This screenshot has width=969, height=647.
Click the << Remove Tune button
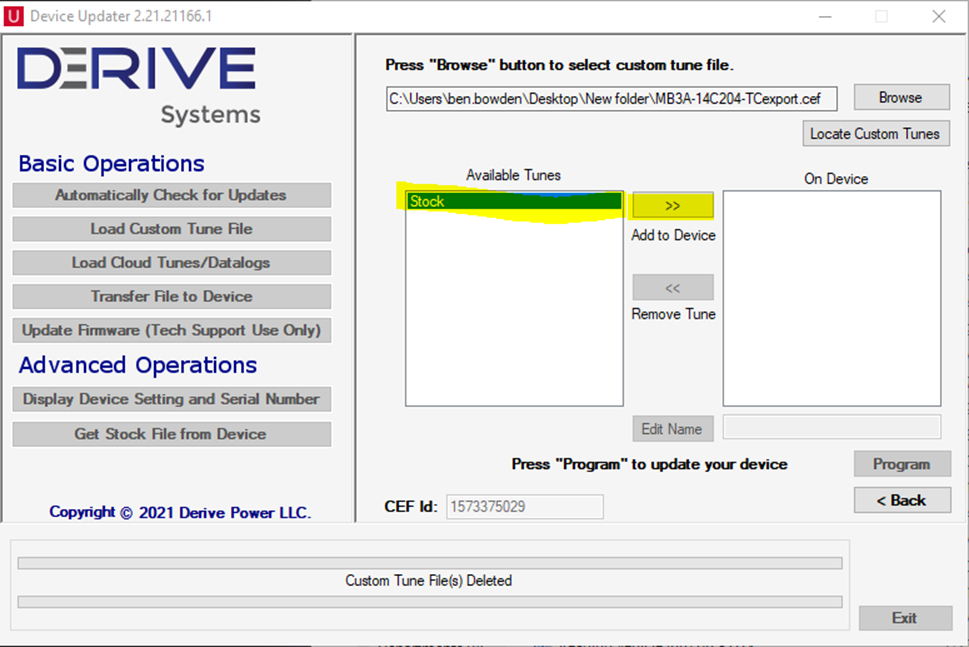pyautogui.click(x=672, y=287)
